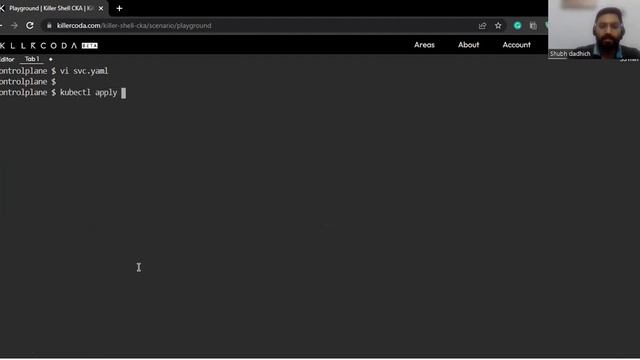The height and width of the screenshot is (360, 640).
Task: Bookmark this page with the star icon
Action: tap(498, 25)
